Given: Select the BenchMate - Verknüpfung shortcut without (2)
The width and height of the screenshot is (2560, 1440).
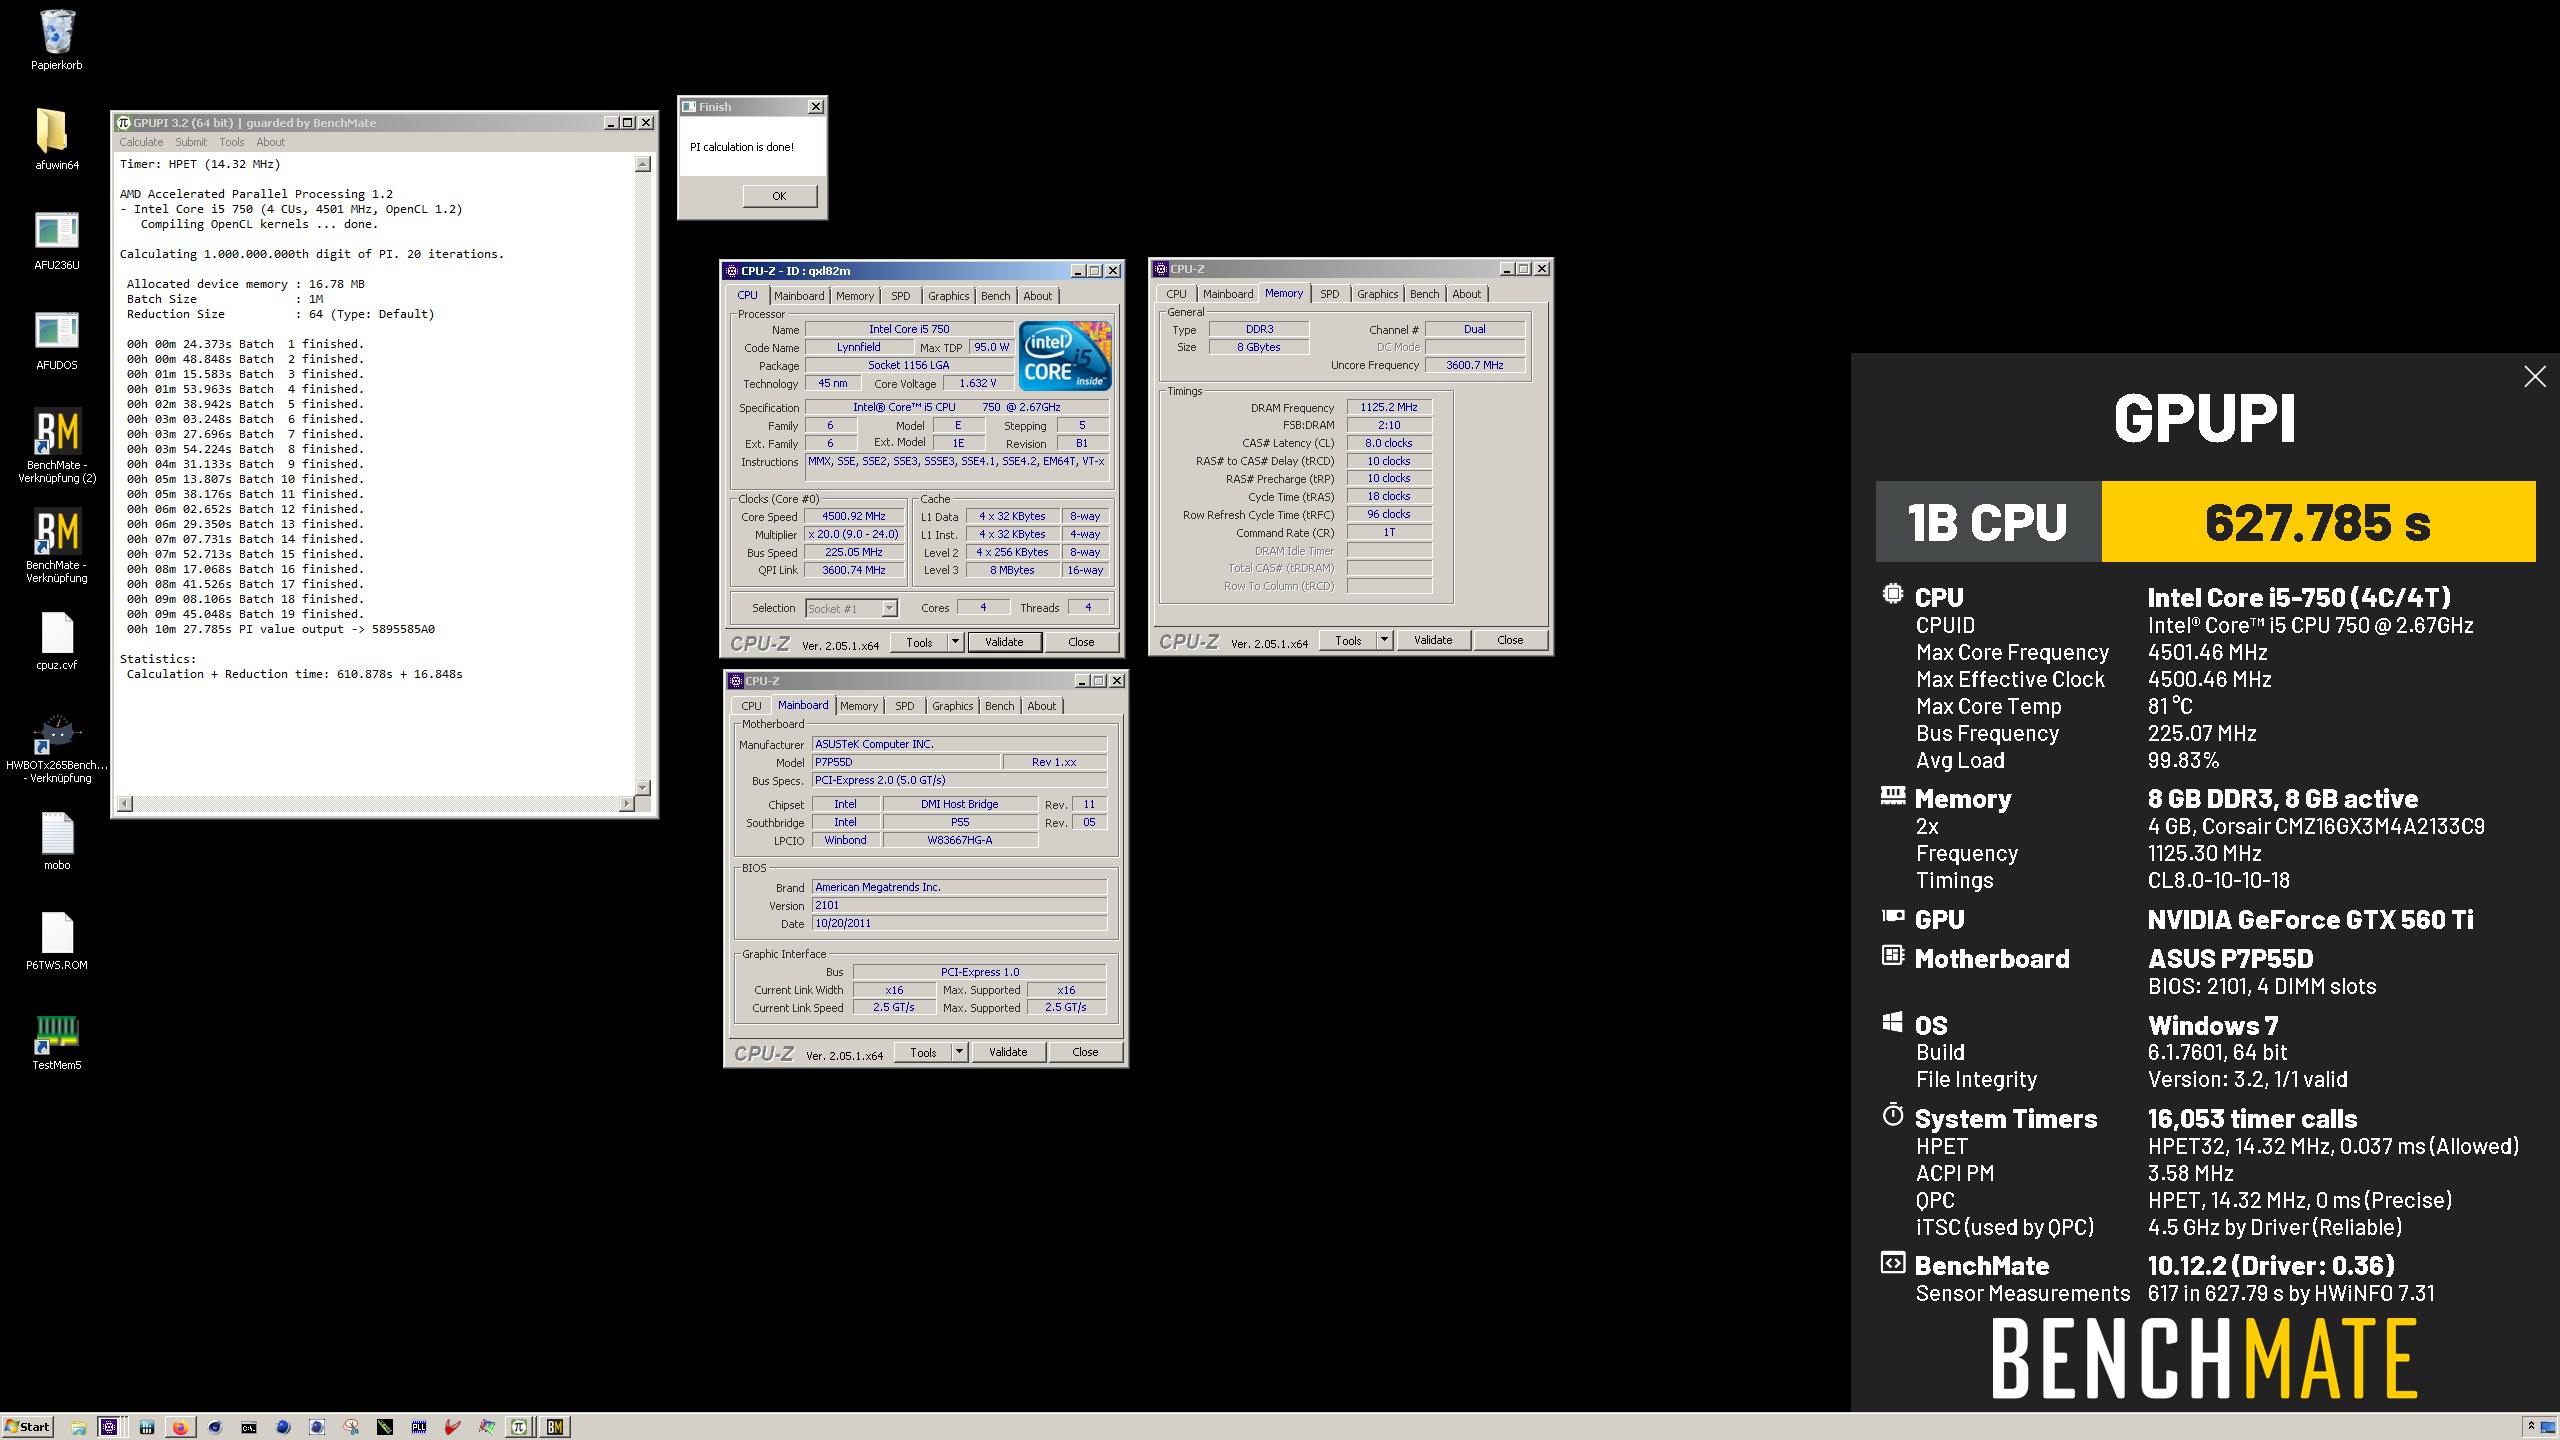Looking at the screenshot, I should point(57,546).
